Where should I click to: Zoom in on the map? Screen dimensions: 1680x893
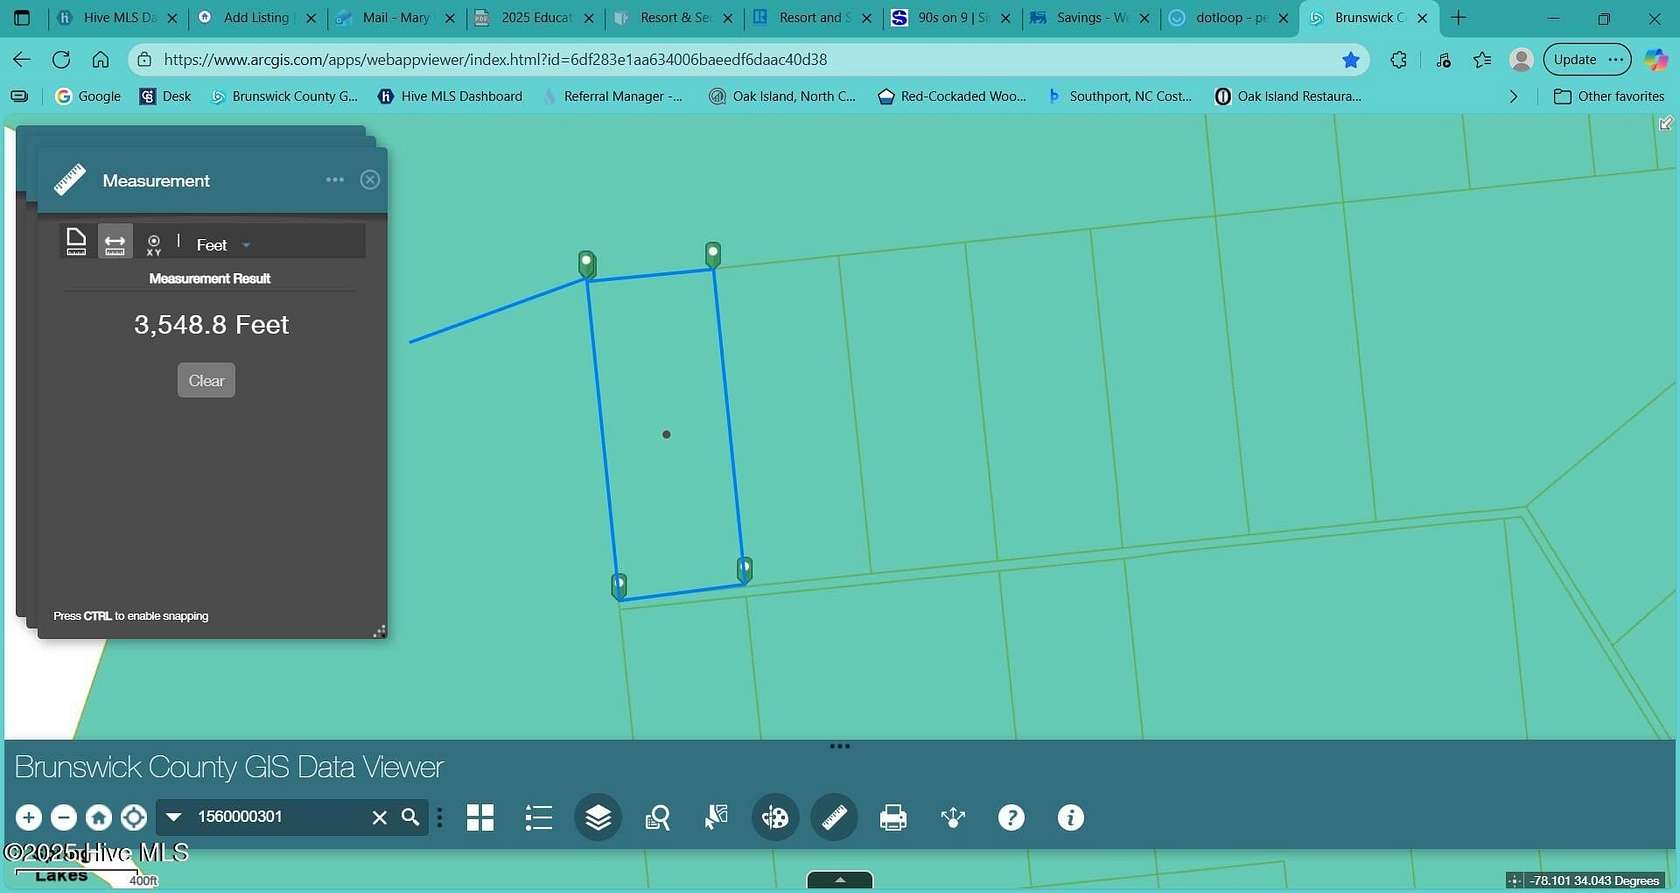pos(28,818)
